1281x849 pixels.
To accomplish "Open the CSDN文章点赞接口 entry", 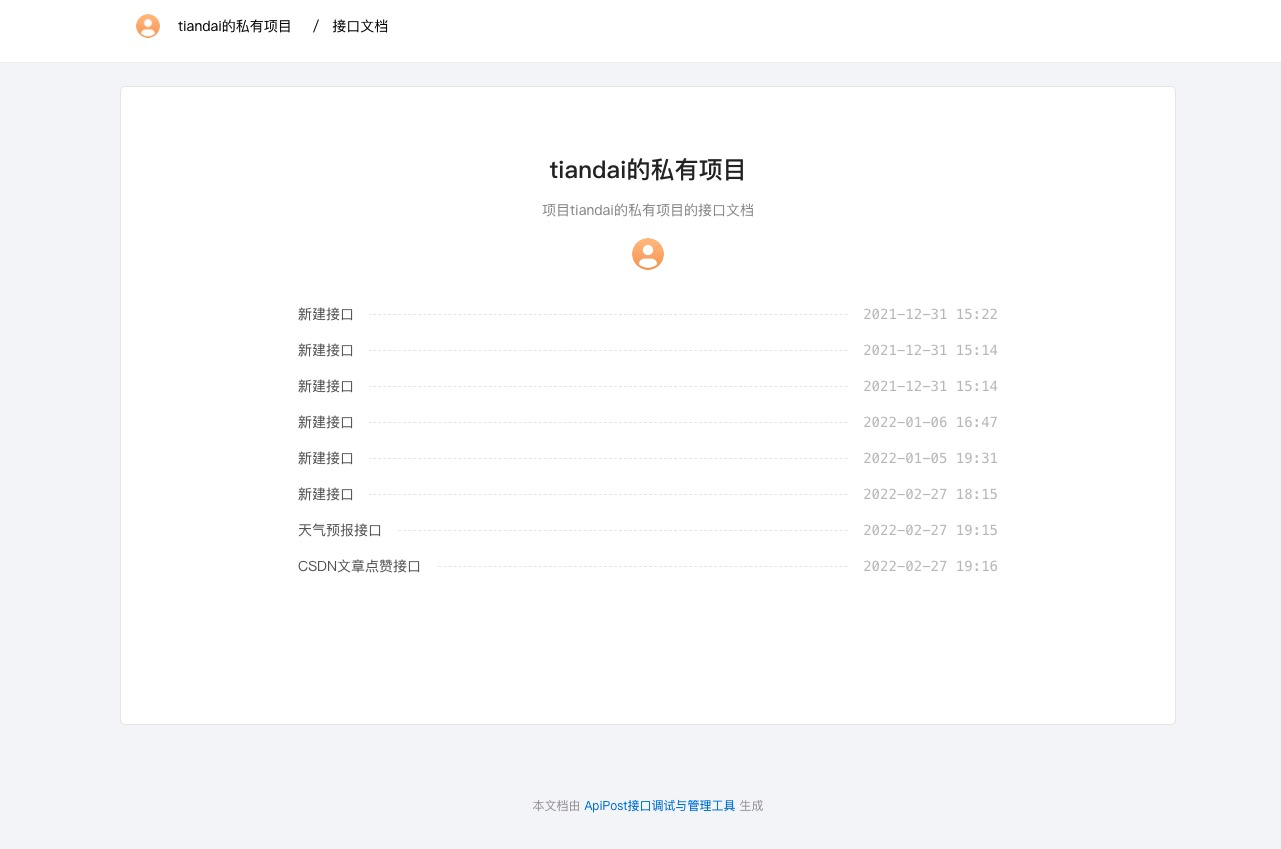I will click(359, 566).
